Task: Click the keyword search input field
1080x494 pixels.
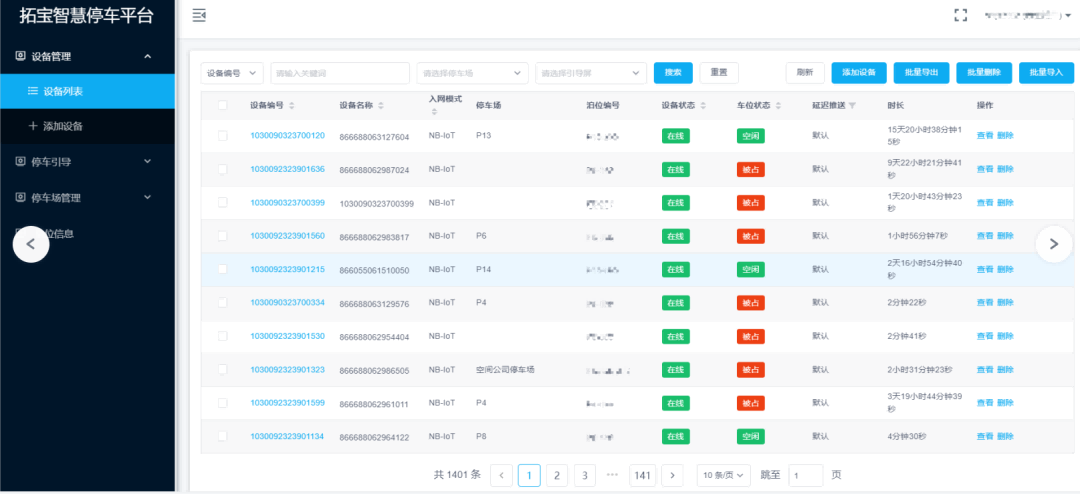Action: 340,73
